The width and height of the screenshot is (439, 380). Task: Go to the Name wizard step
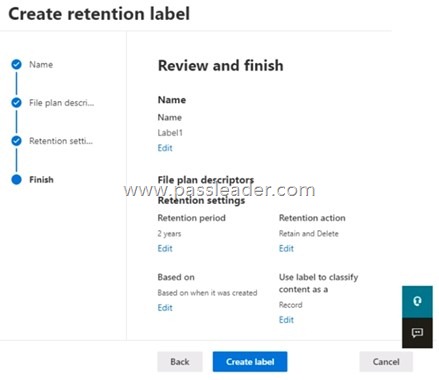pos(41,65)
